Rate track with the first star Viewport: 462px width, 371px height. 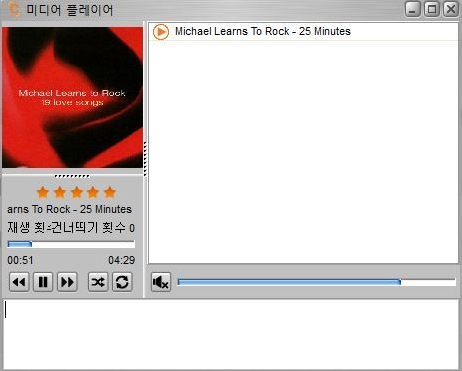(43, 192)
